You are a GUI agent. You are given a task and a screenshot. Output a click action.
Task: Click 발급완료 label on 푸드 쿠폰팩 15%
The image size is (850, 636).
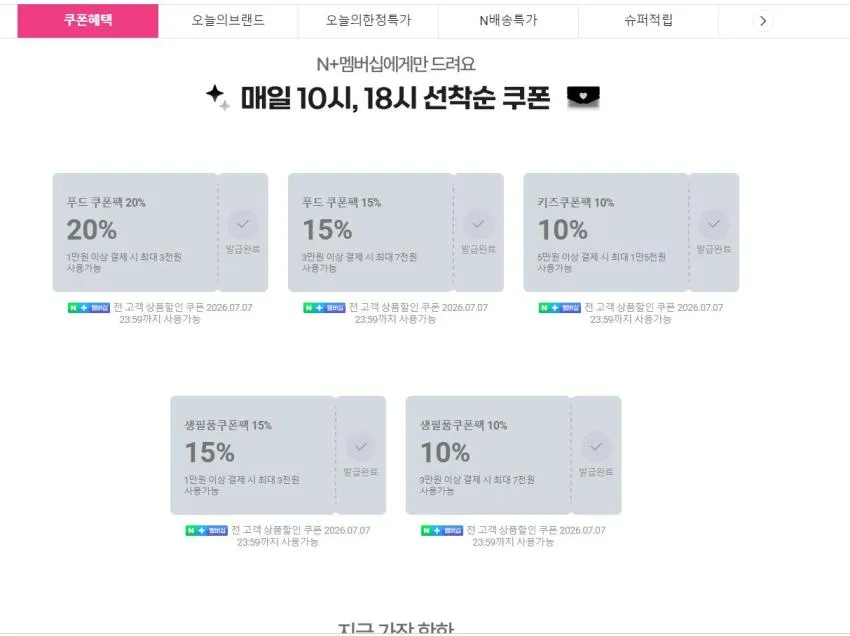click(x=478, y=249)
